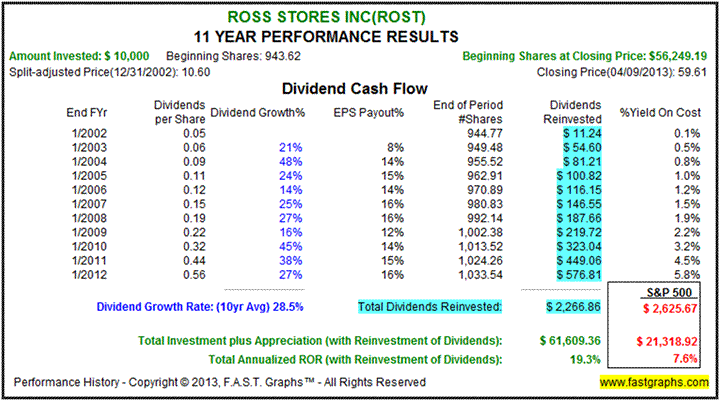Image resolution: width=720 pixels, height=400 pixels.
Task: Click the 1,033.54 end of period shares
Action: coord(481,275)
